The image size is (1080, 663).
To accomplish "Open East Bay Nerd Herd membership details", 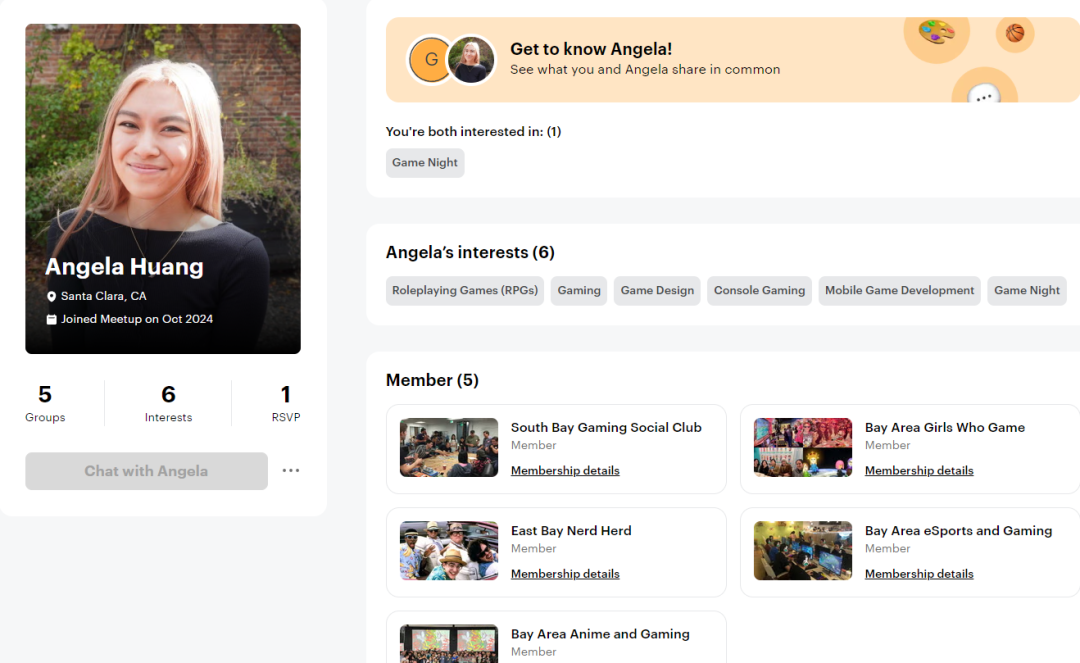I will tap(565, 573).
